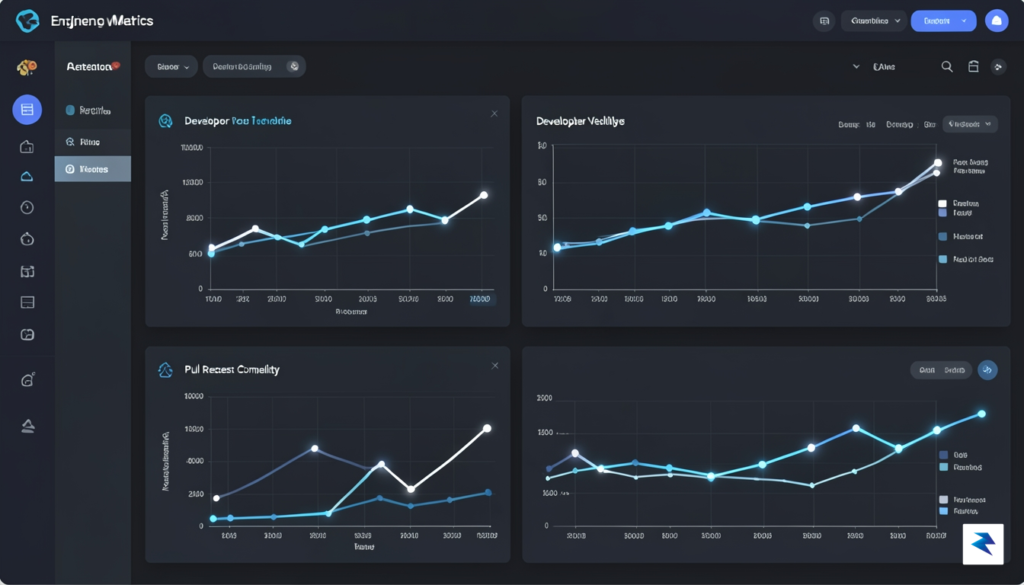Click the blue cloud icon in left sidebar
This screenshot has height=585, width=1024.
pyautogui.click(x=27, y=176)
